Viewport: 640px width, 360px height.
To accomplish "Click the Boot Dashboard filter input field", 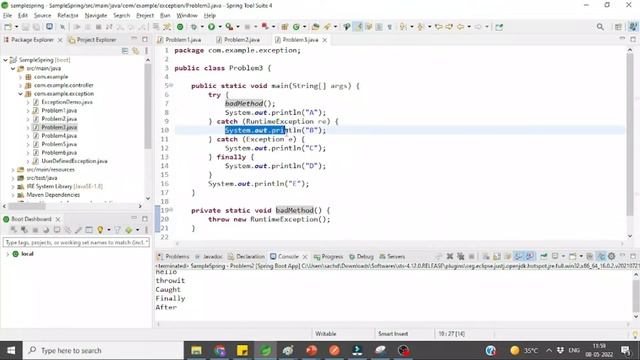I will tap(76, 242).
